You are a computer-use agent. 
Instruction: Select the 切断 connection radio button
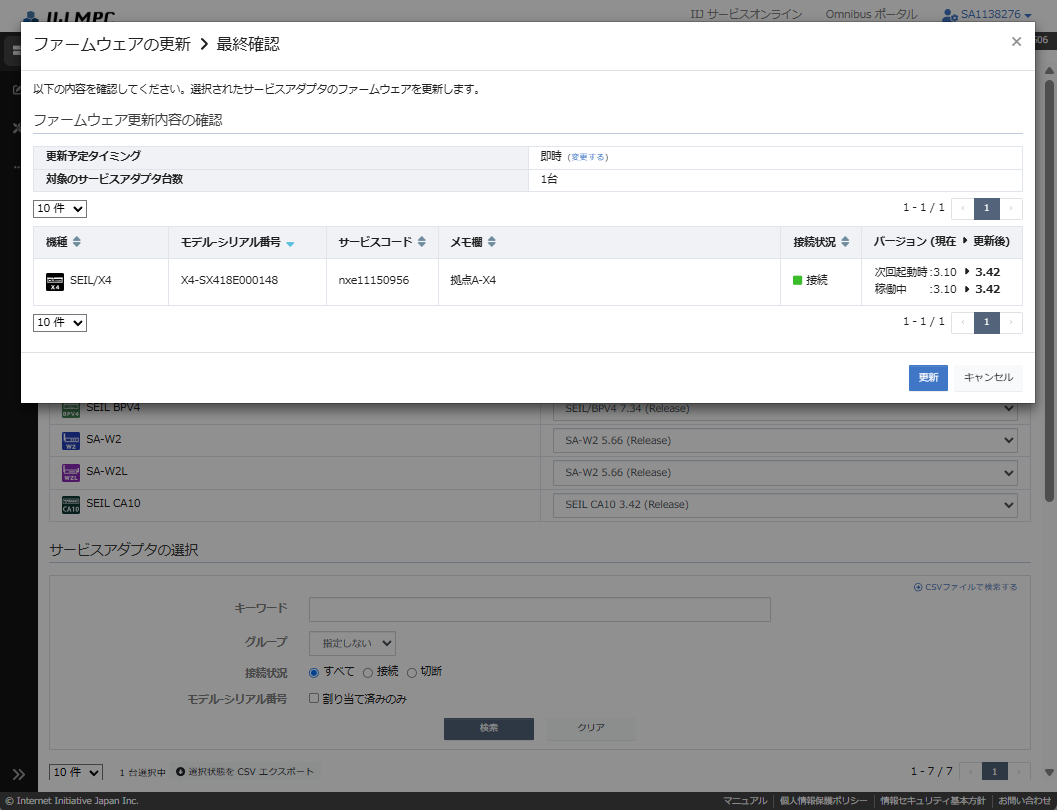[411, 673]
